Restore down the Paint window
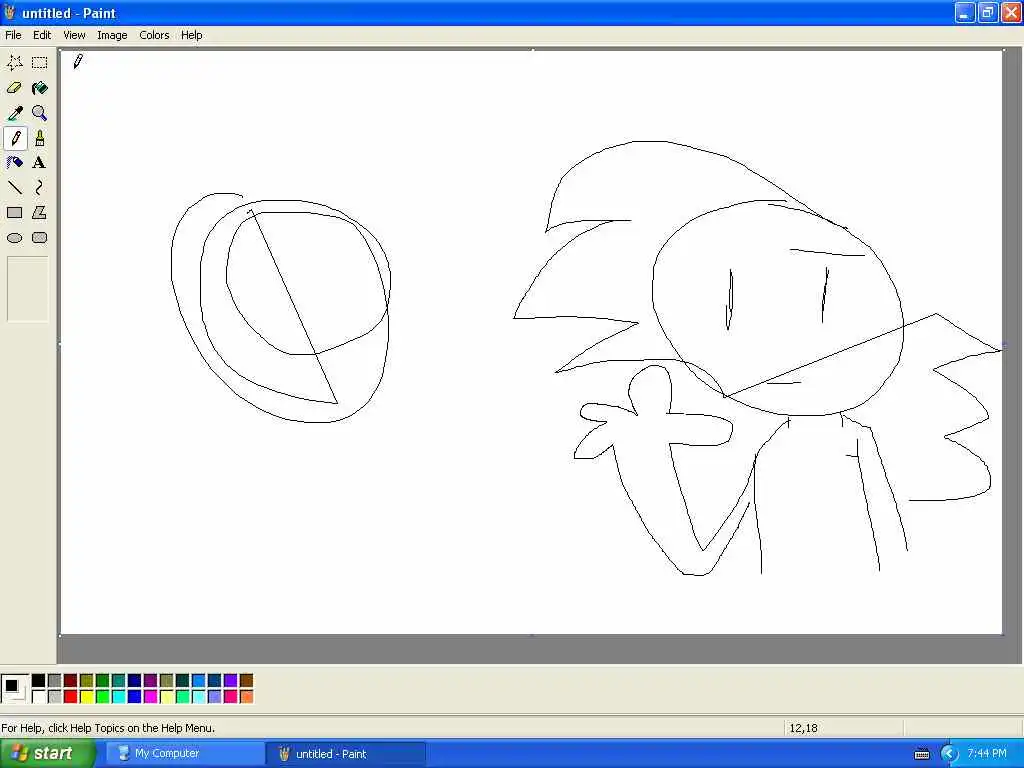The image size is (1024, 768). point(988,12)
